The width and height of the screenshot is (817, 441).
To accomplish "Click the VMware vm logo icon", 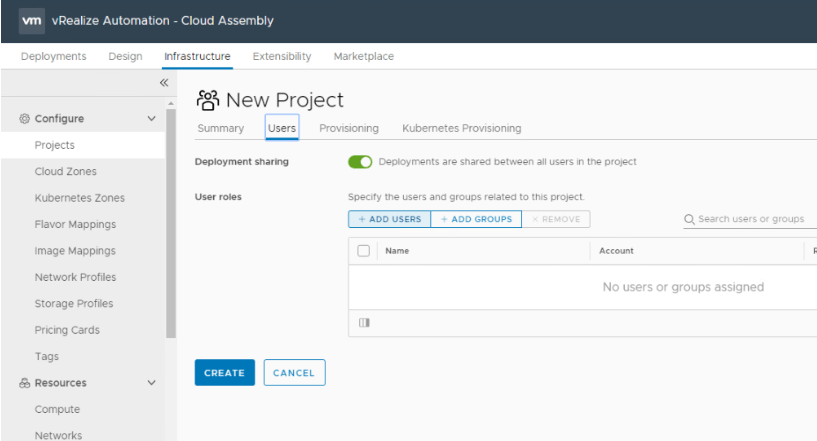I will tap(31, 21).
